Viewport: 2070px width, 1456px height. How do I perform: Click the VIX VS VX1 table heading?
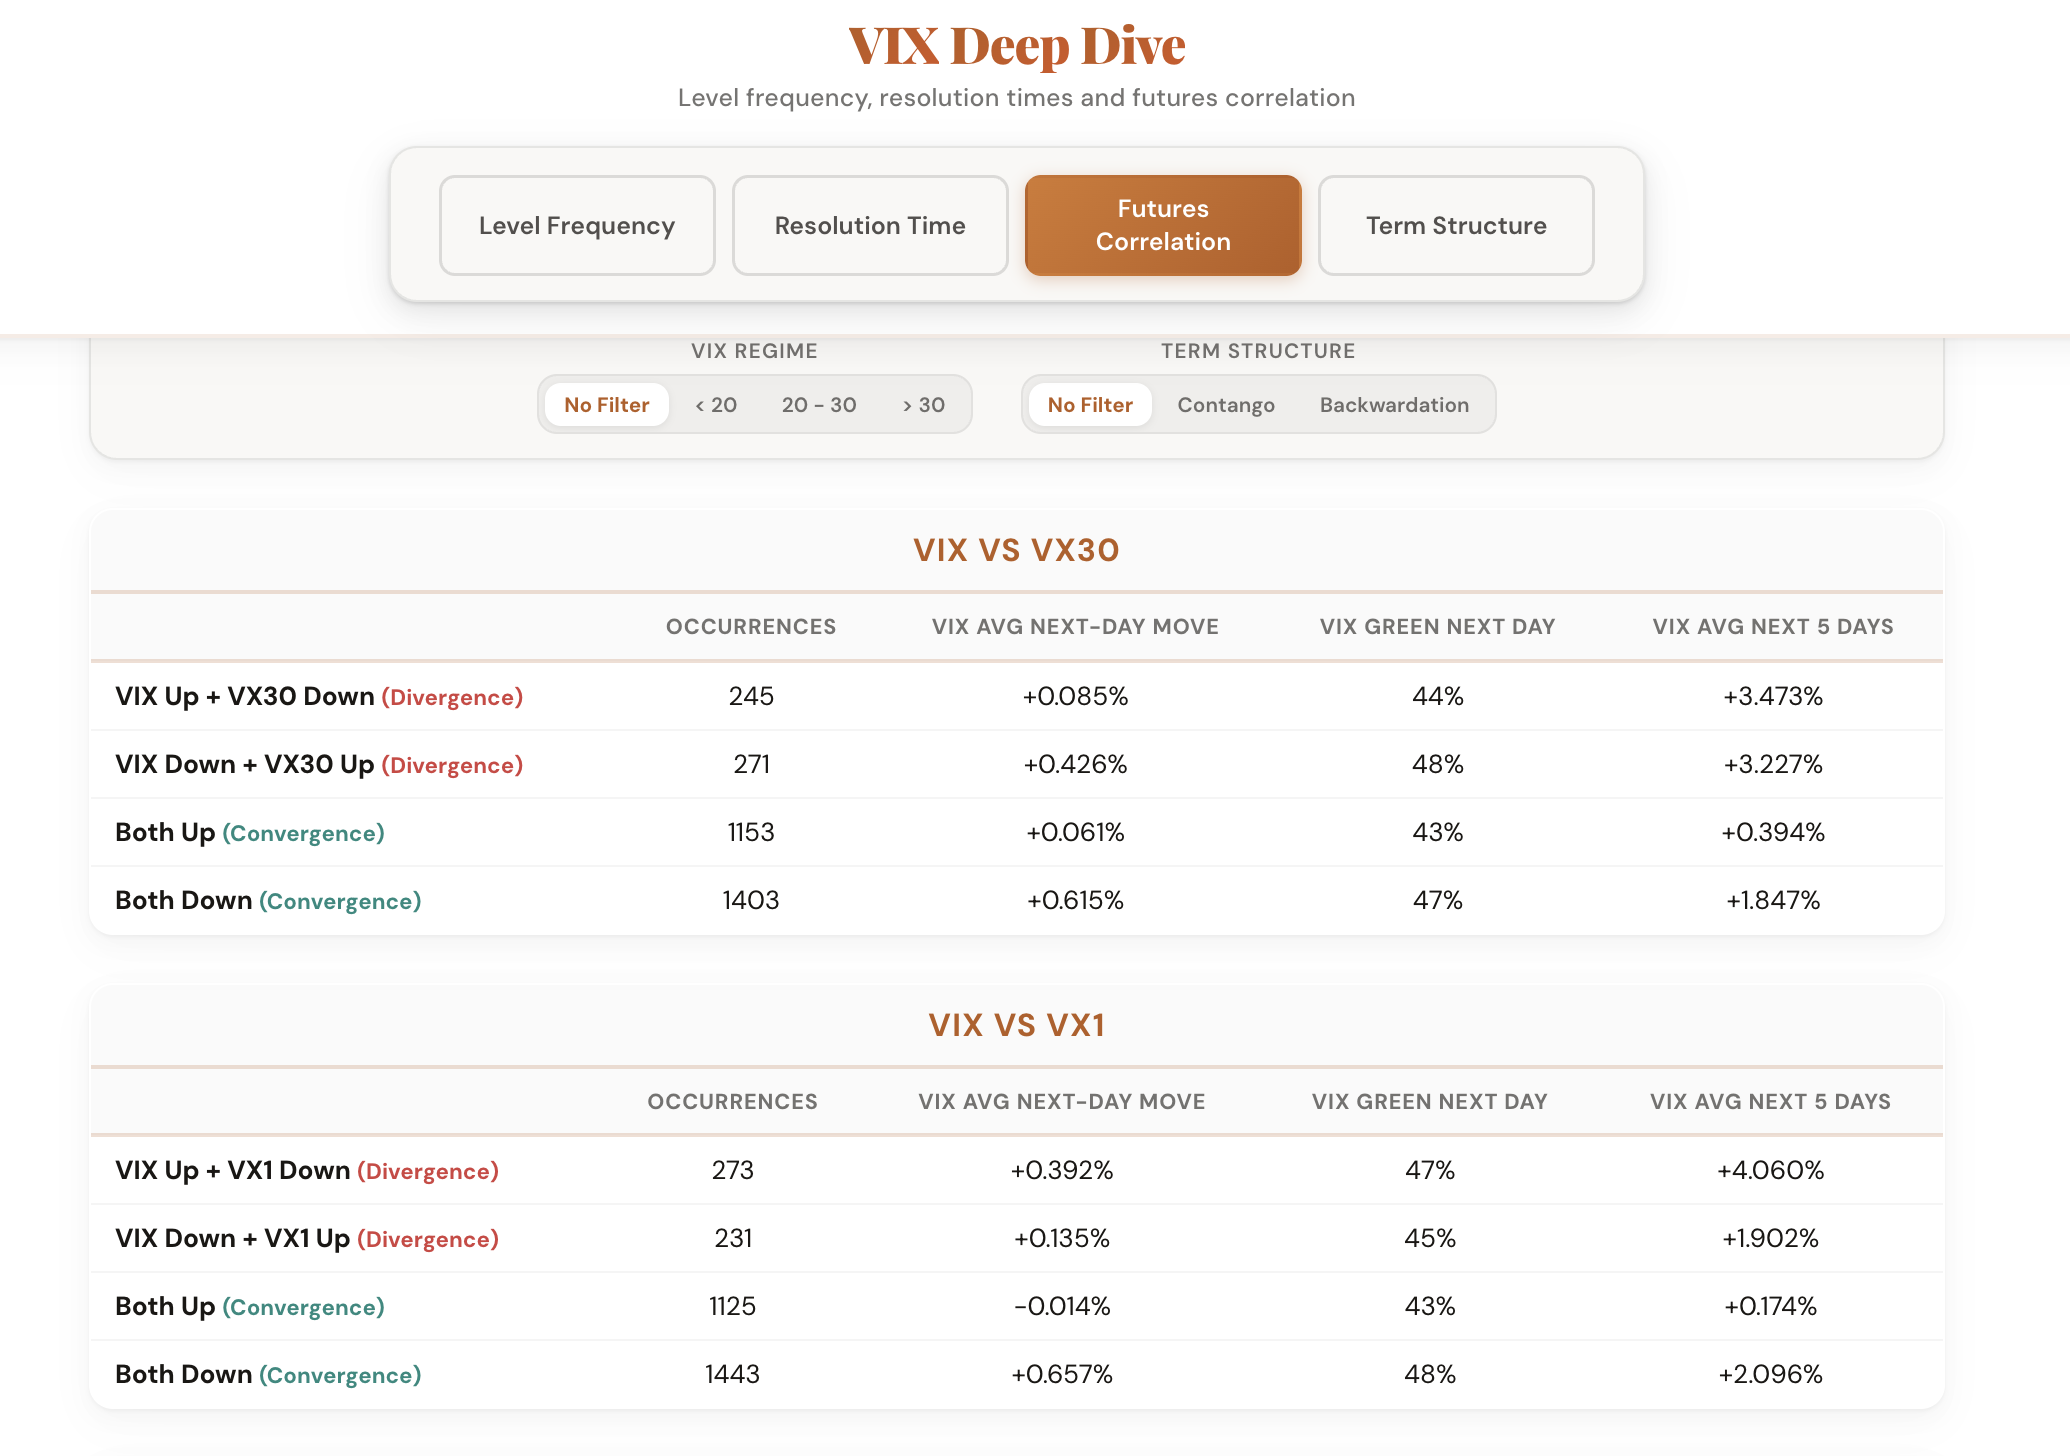coord(1015,1024)
